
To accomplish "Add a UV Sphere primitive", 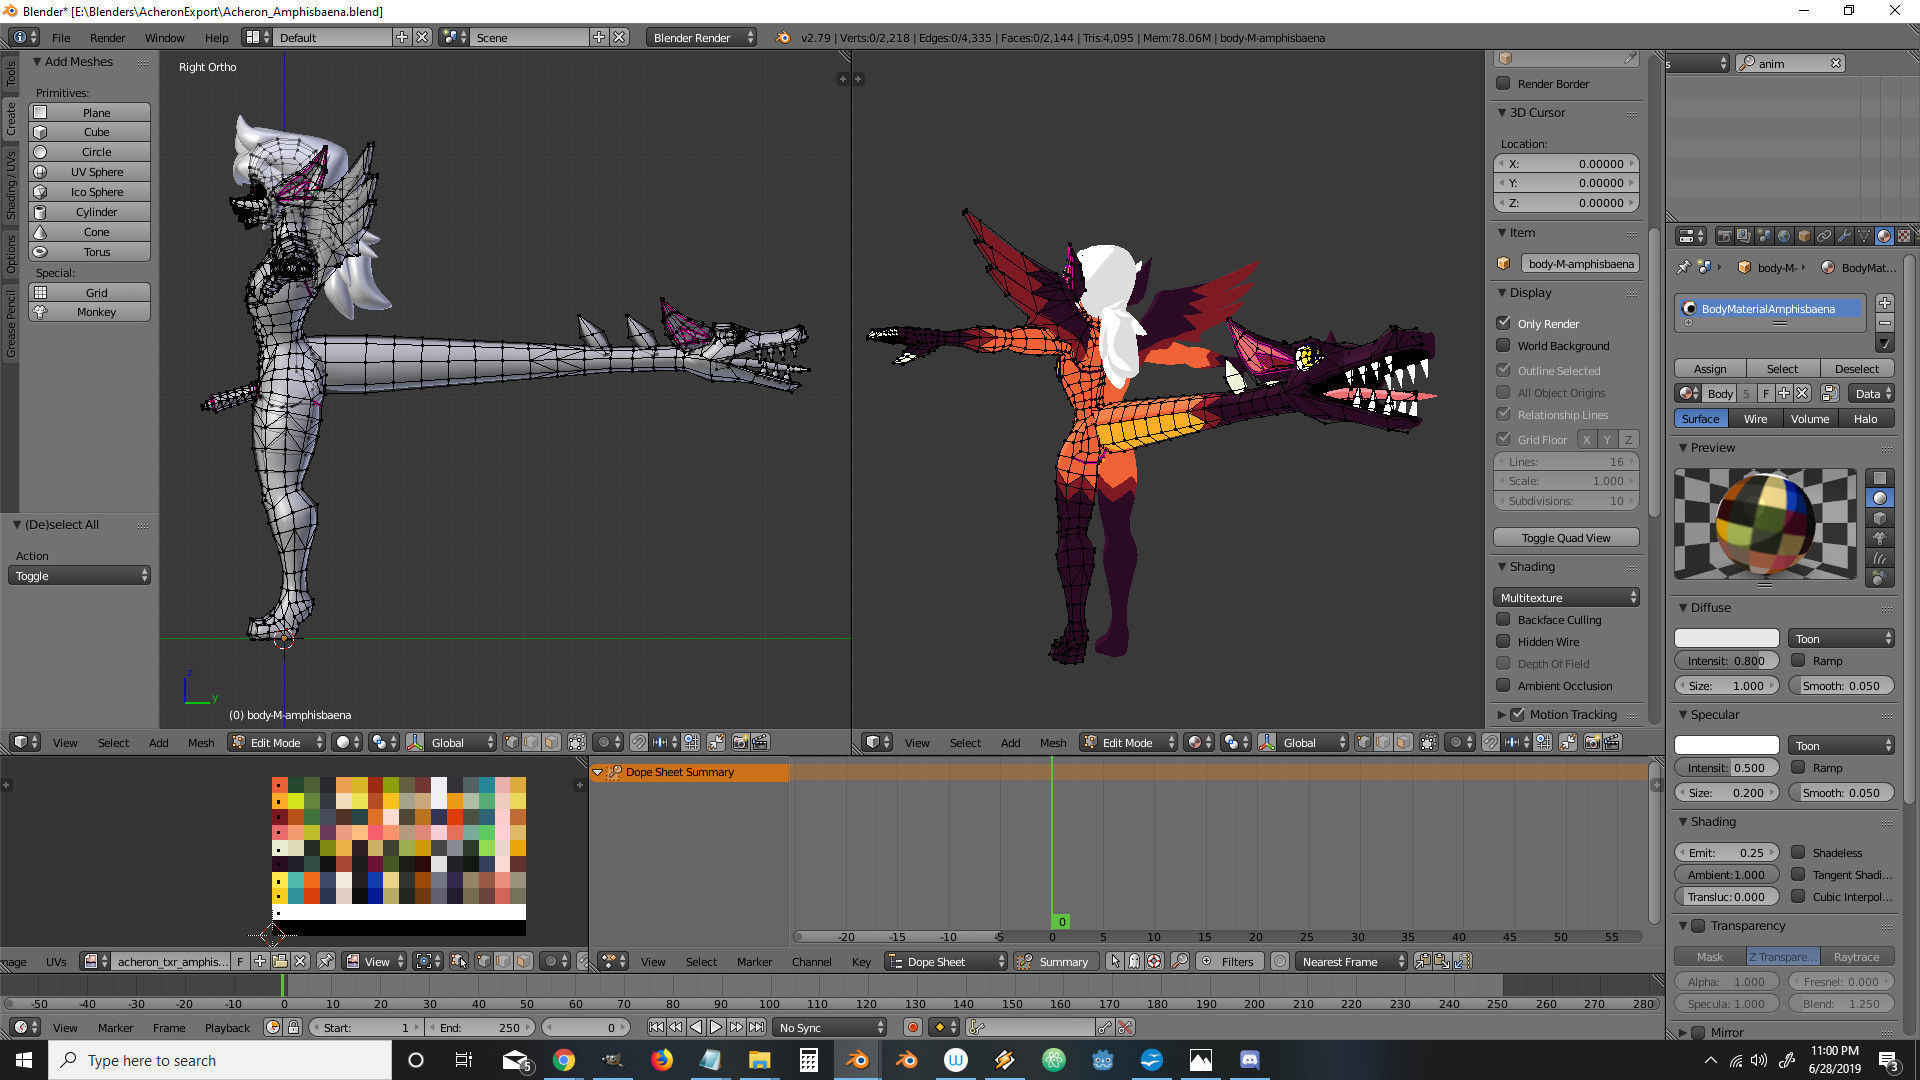I will (x=90, y=172).
